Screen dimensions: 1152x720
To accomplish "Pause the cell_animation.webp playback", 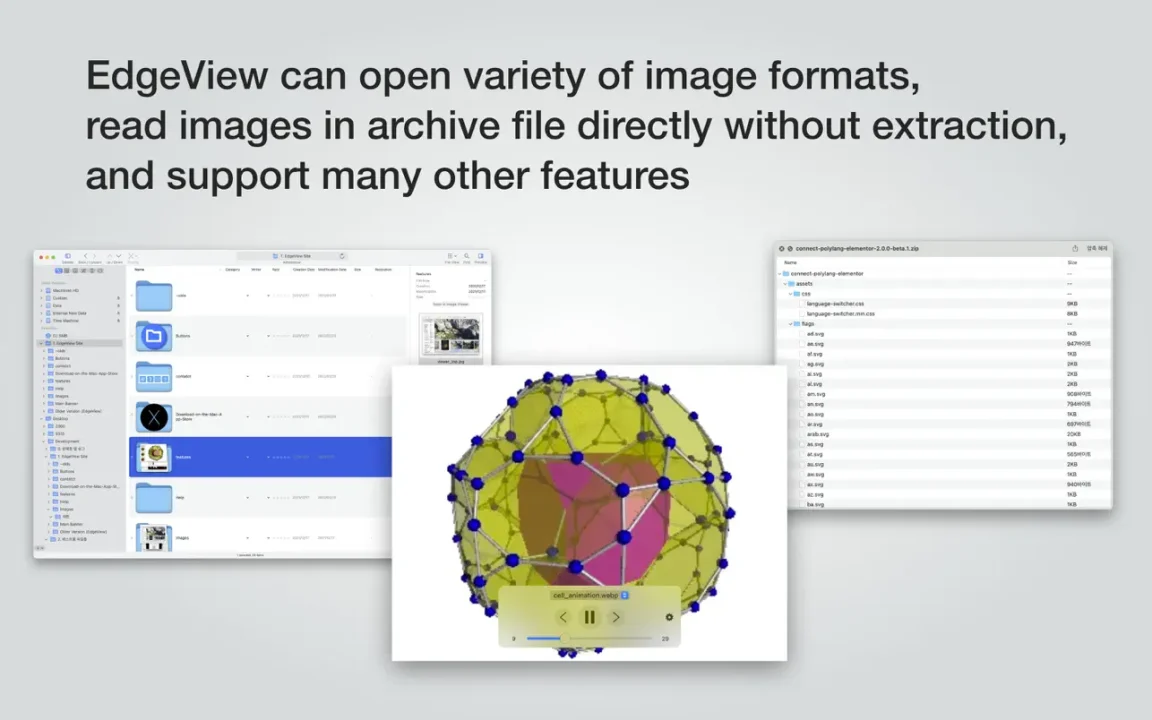I will tap(589, 617).
